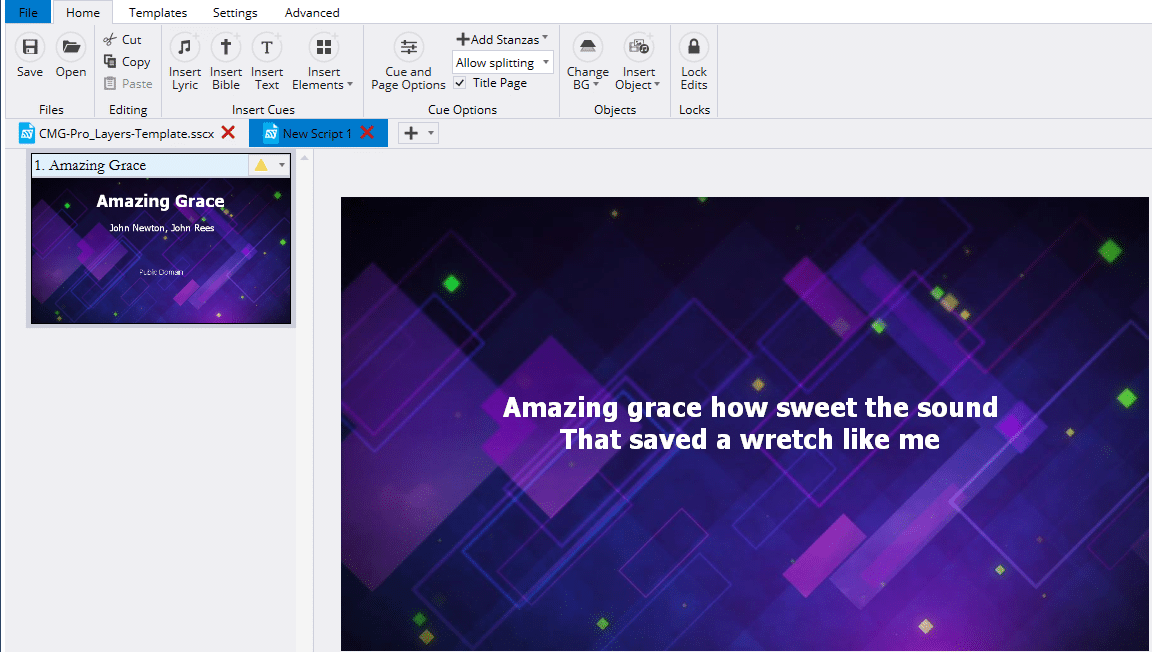Open the Insert Object menu
Viewport: 1152px width, 652px height.
[638, 61]
